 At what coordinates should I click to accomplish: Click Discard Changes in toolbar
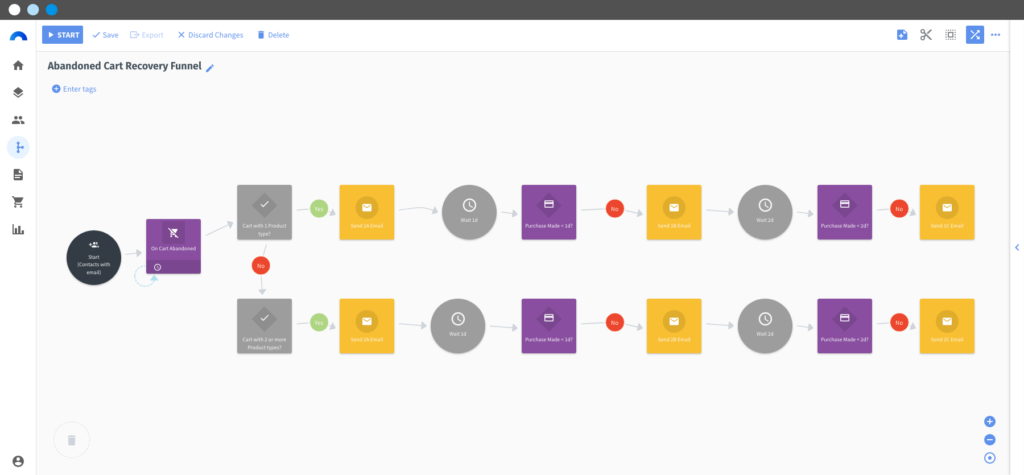coord(210,35)
